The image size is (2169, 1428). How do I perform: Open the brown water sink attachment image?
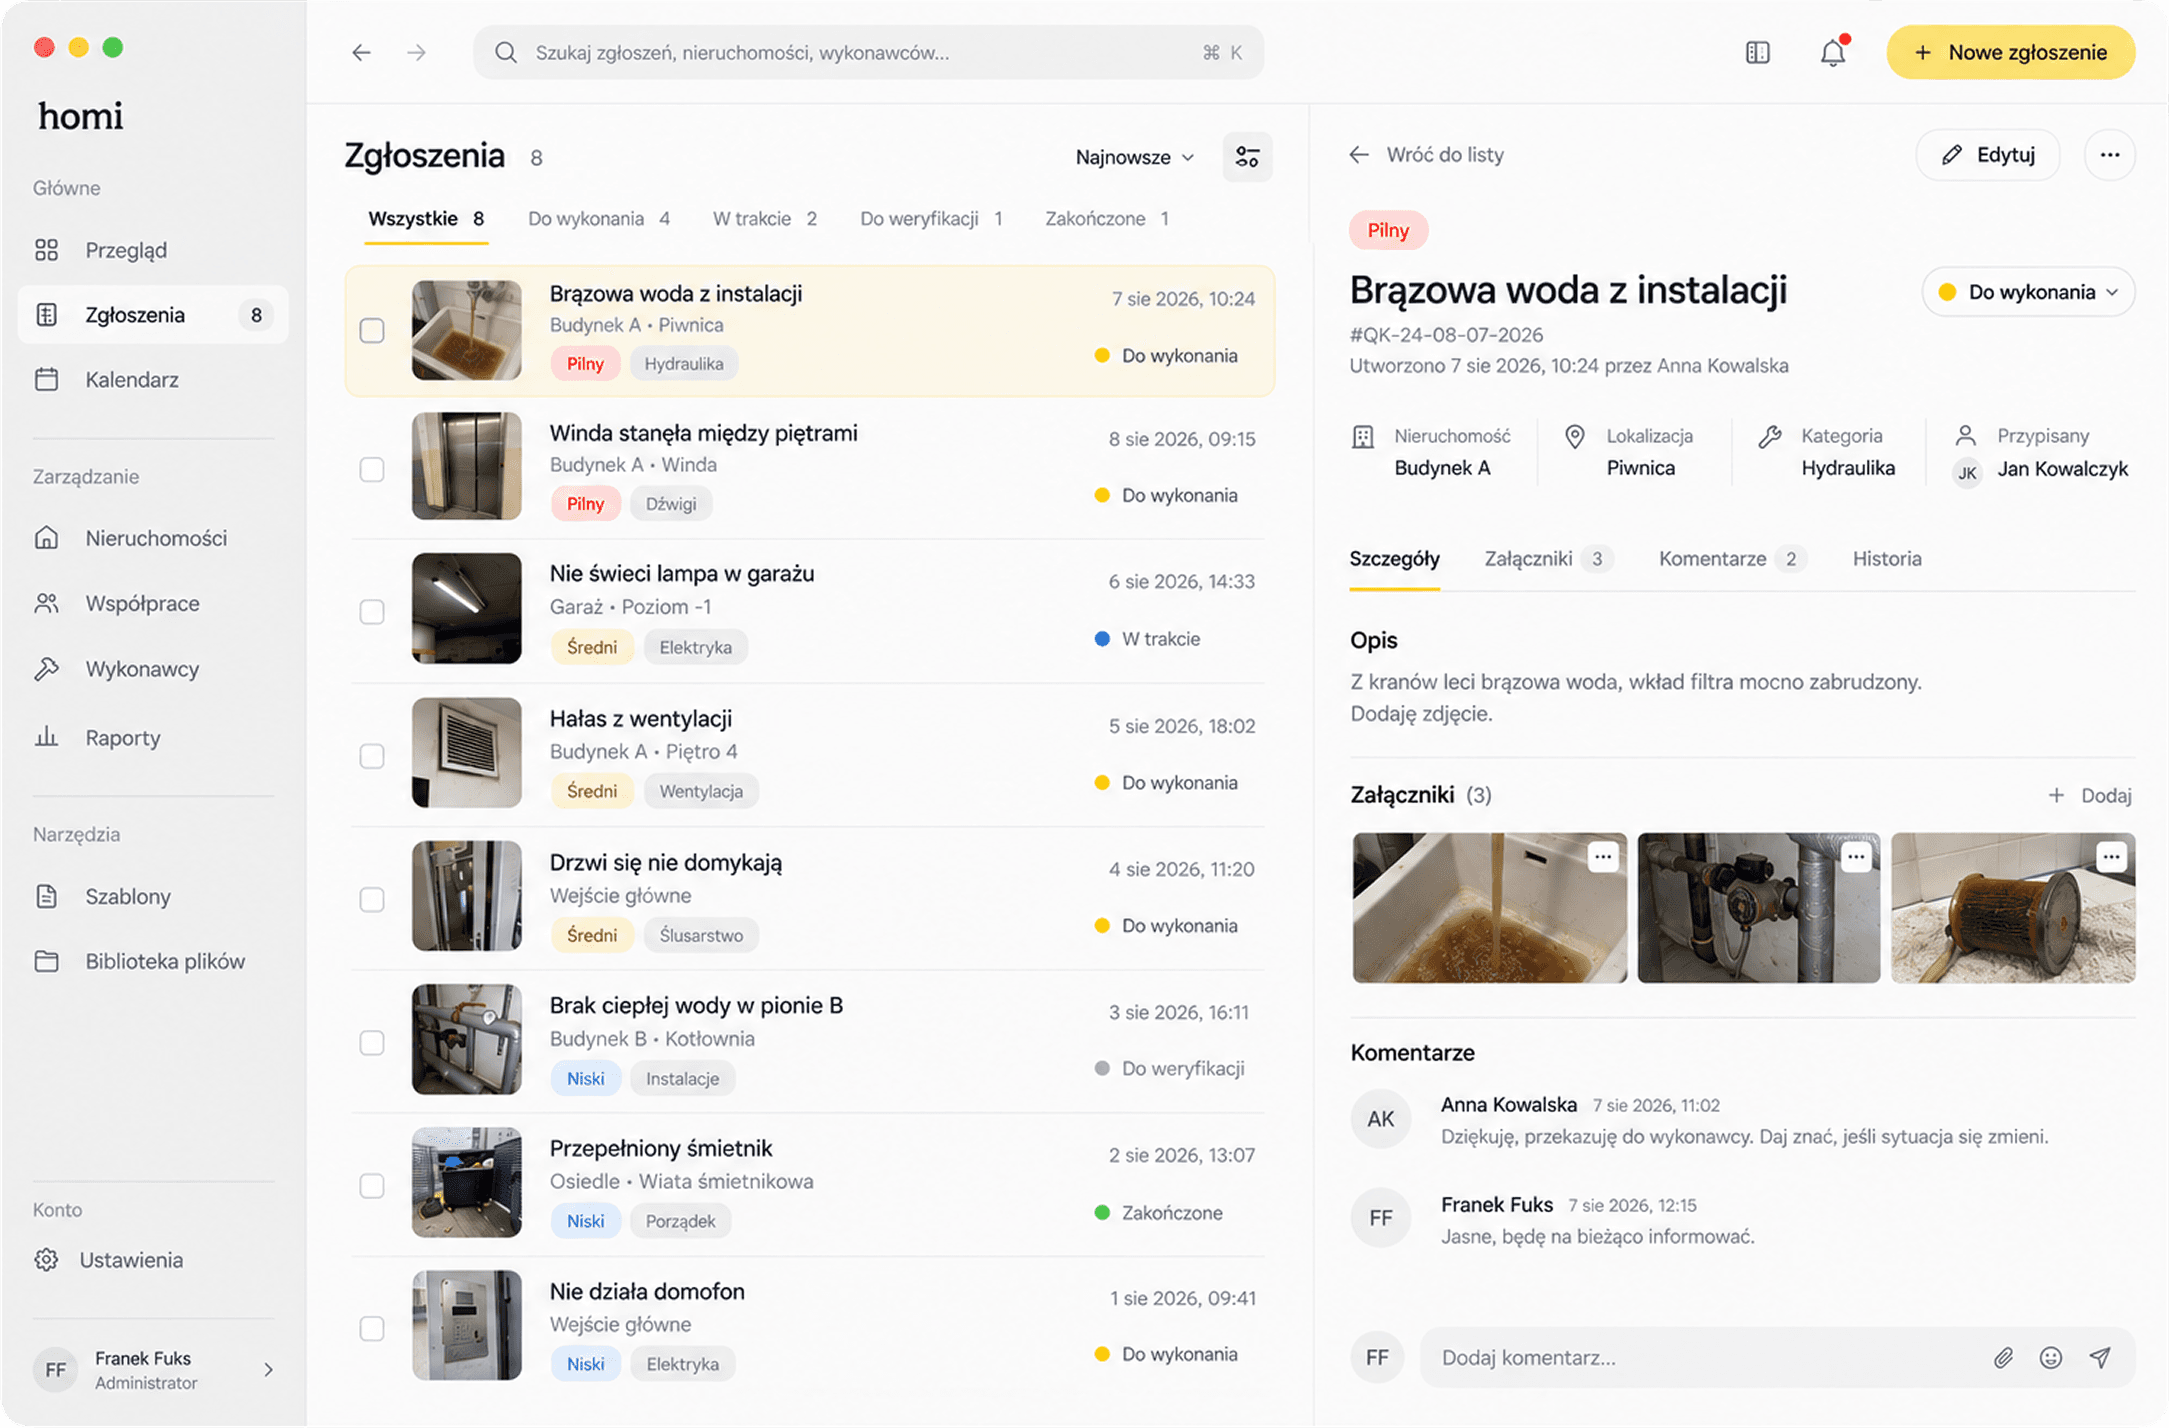click(1489, 908)
